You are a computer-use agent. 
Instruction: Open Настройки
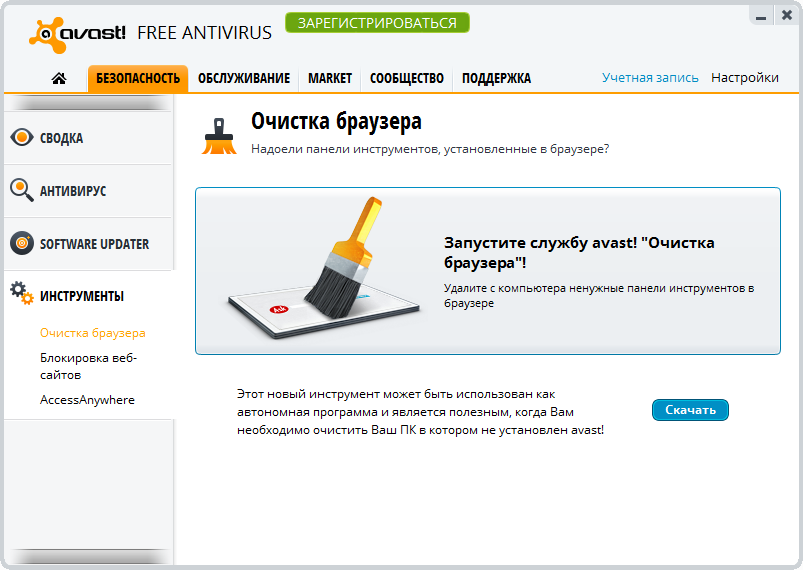tap(745, 78)
